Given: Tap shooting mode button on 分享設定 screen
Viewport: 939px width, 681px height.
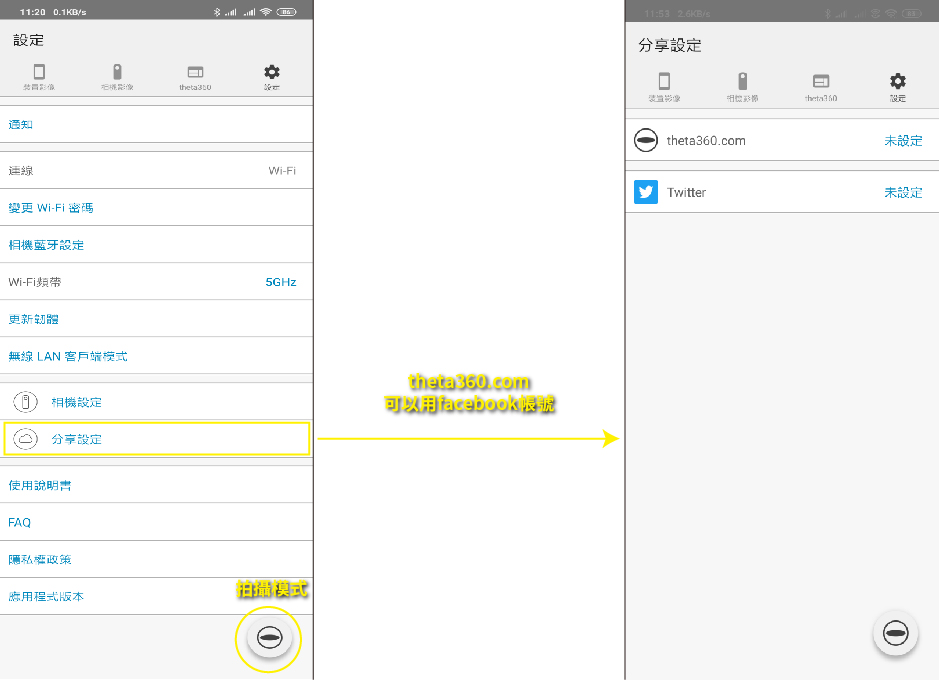Looking at the screenshot, I should [x=895, y=633].
